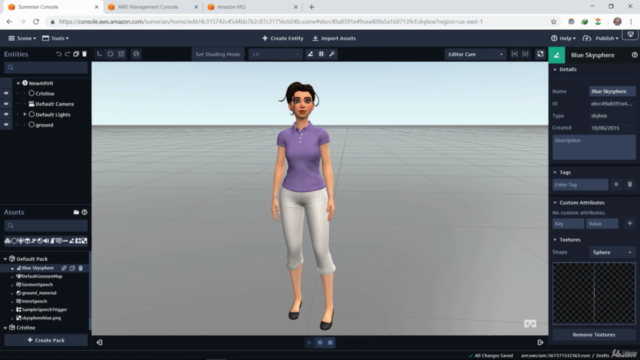Image resolution: width=640 pixels, height=360 pixels.
Task: Open the Publish menu
Action: pyautogui.click(x=601, y=38)
